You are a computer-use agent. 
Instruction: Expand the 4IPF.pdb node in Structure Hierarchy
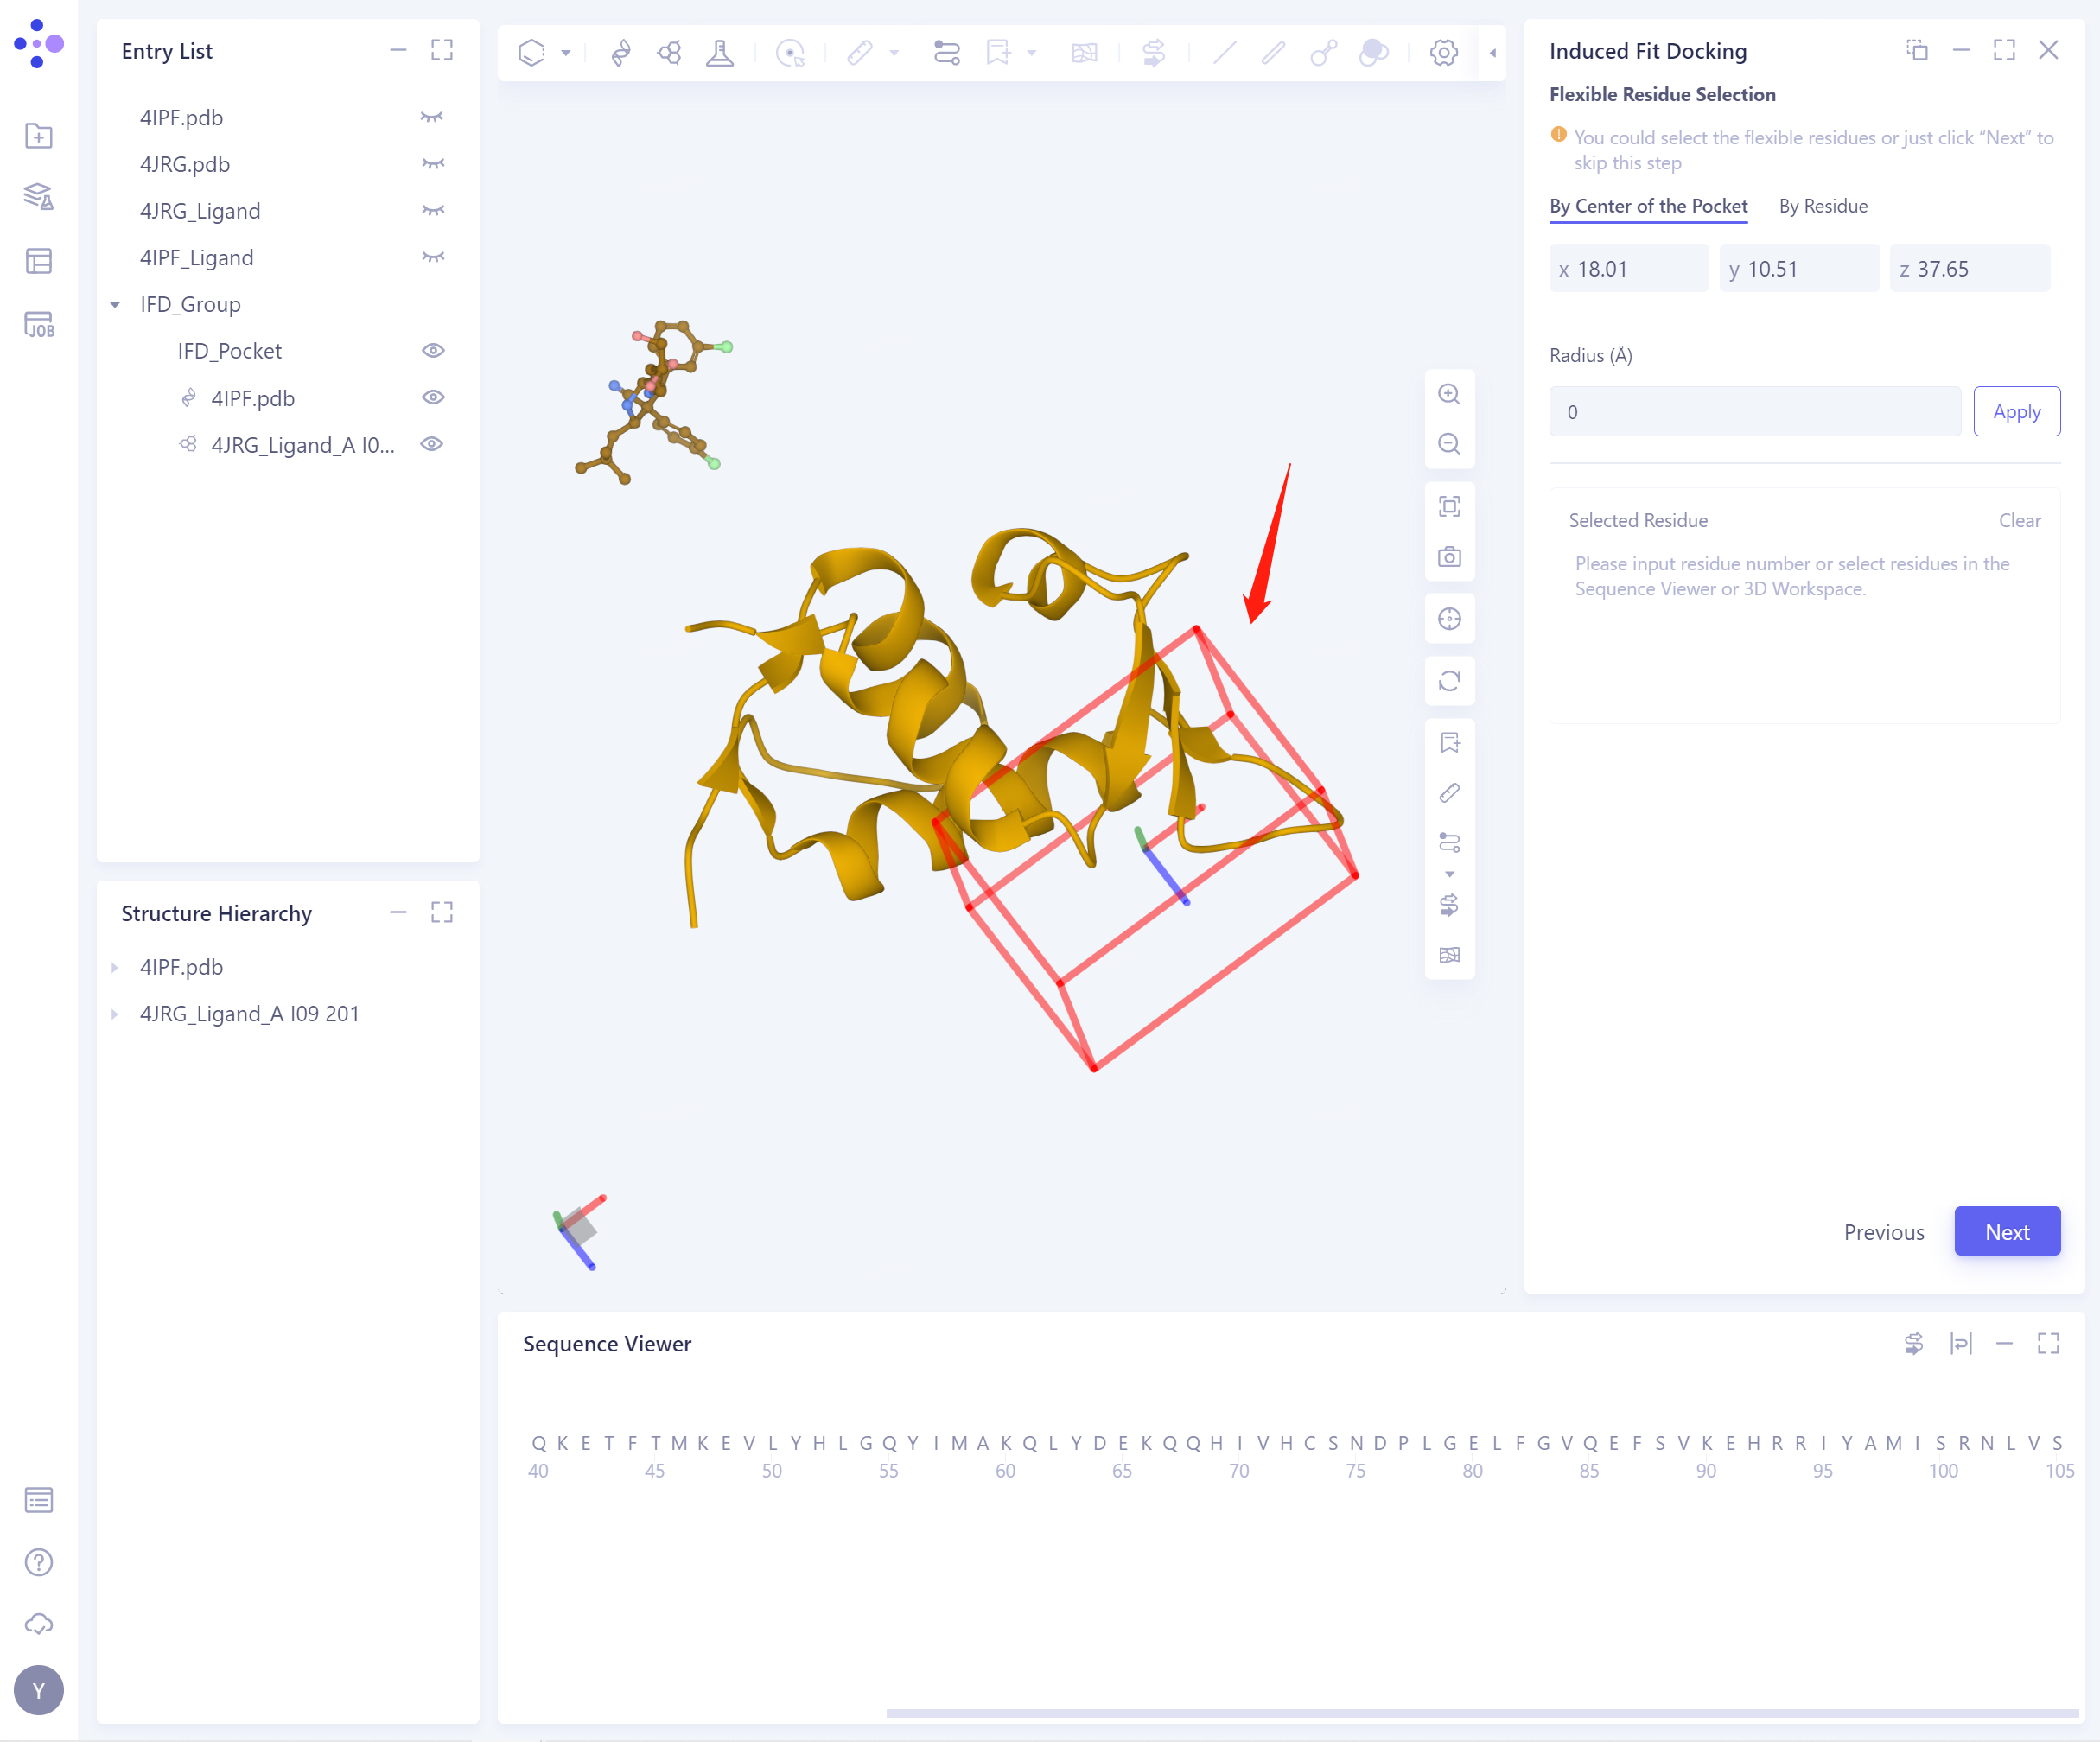[115, 967]
